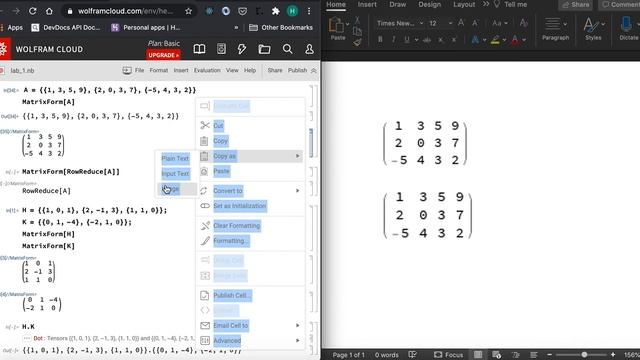Switch to Outline view in Word status bar
Image resolution: width=640 pixels, height=360 pixels.
(516, 355)
